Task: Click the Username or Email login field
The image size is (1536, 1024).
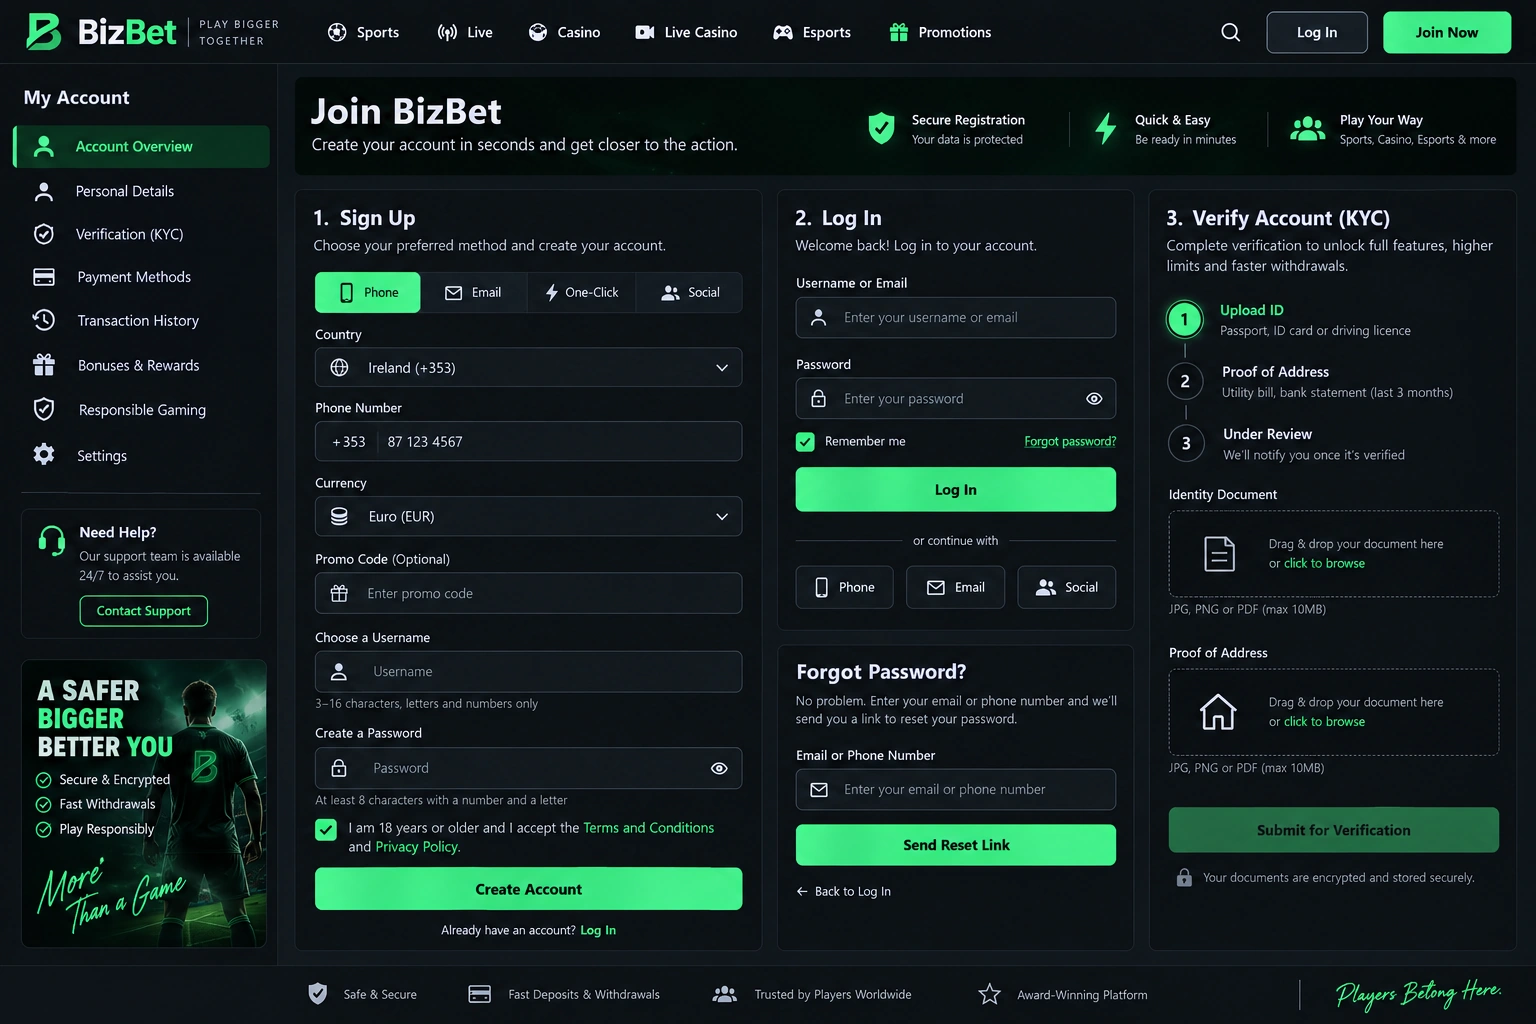Action: (956, 317)
